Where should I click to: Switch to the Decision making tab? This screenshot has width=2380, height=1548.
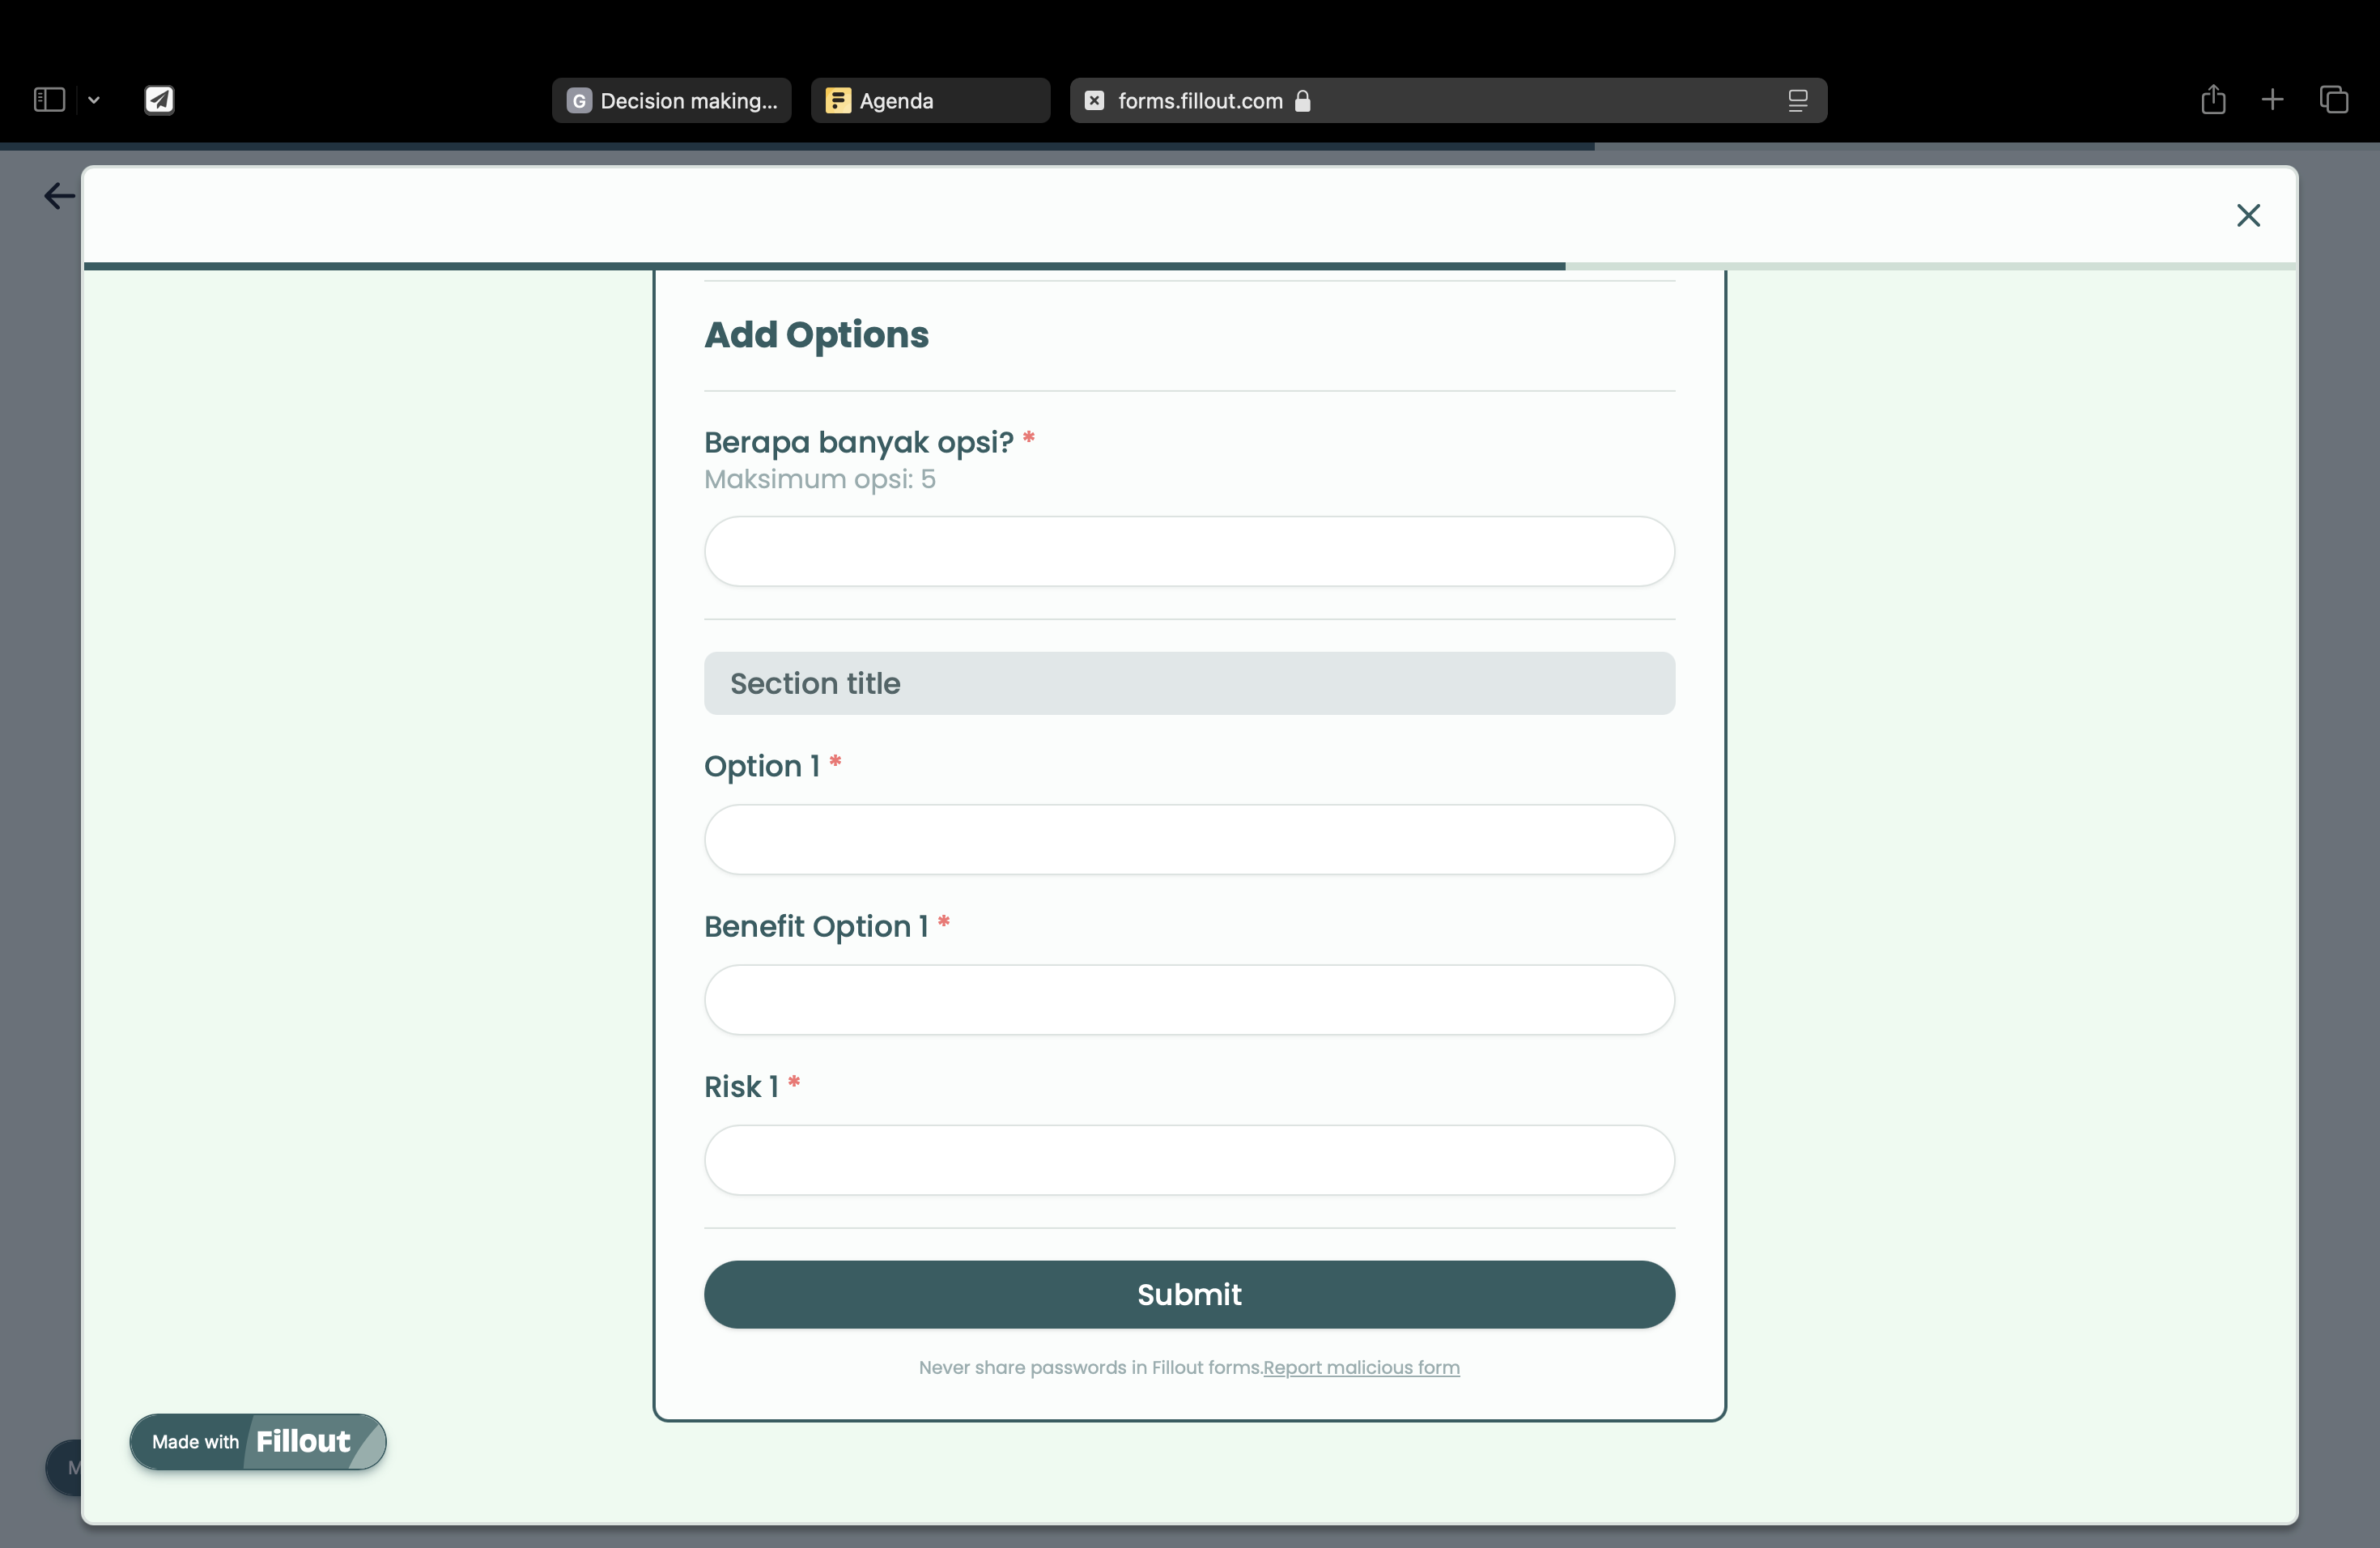671,100
